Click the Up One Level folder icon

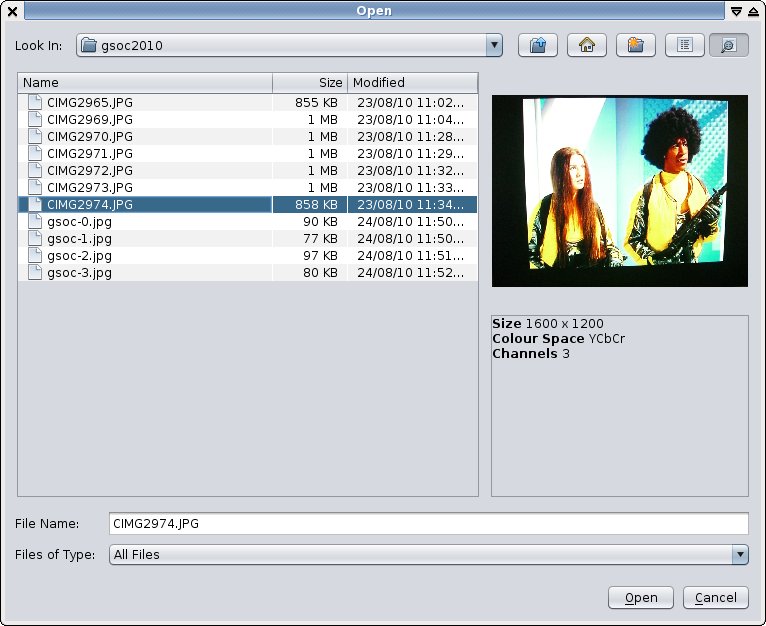pos(537,45)
